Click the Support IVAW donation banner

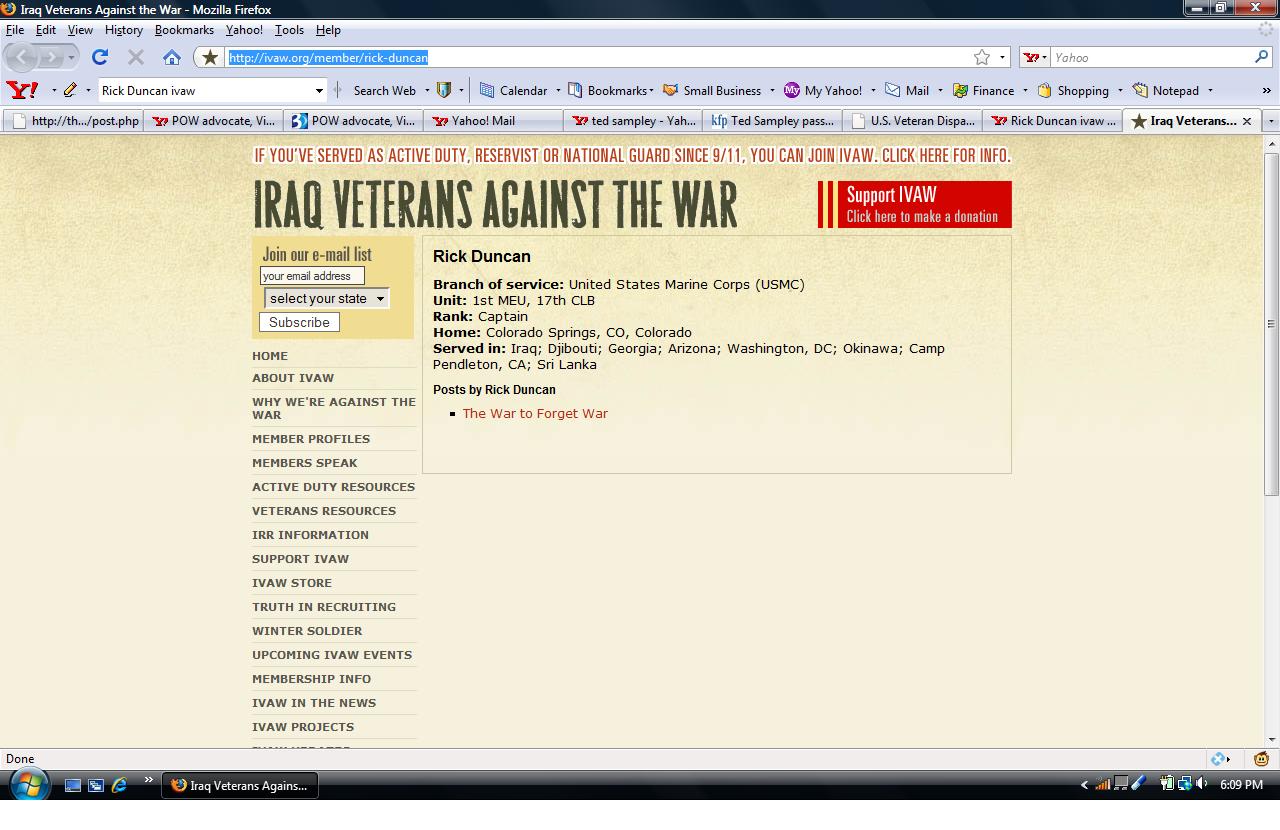tap(915, 204)
